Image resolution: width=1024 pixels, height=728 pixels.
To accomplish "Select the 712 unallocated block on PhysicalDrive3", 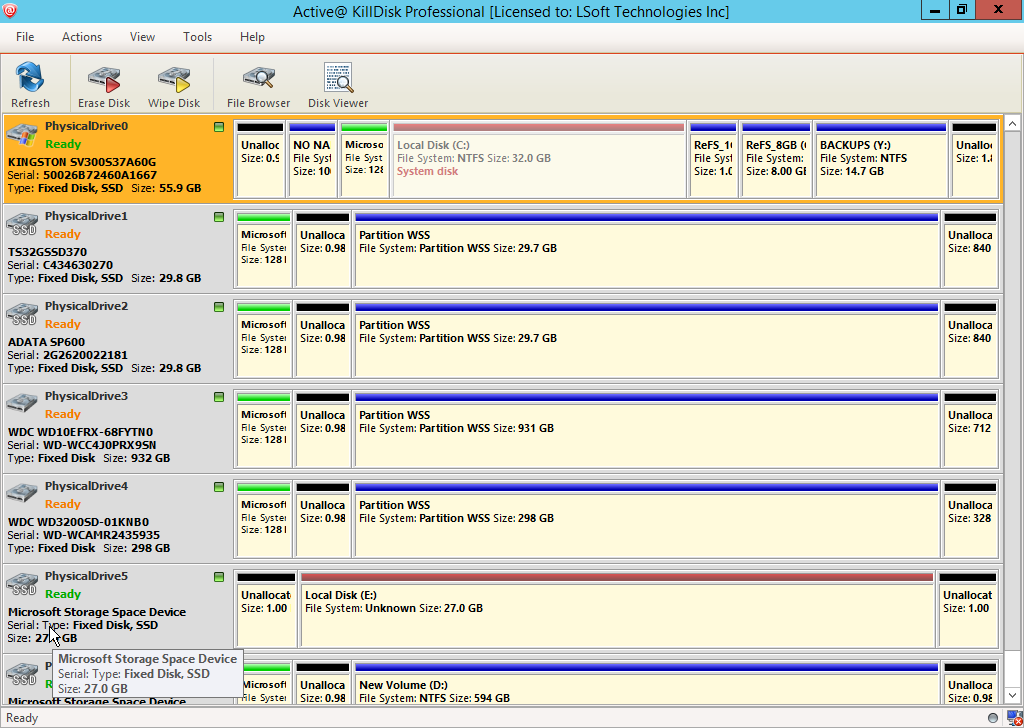I will (970, 429).
